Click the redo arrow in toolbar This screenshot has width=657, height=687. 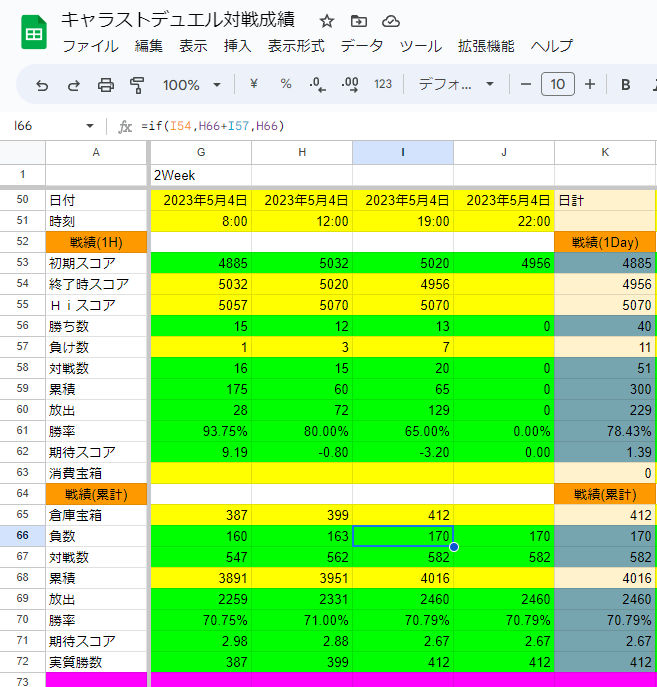tap(73, 85)
